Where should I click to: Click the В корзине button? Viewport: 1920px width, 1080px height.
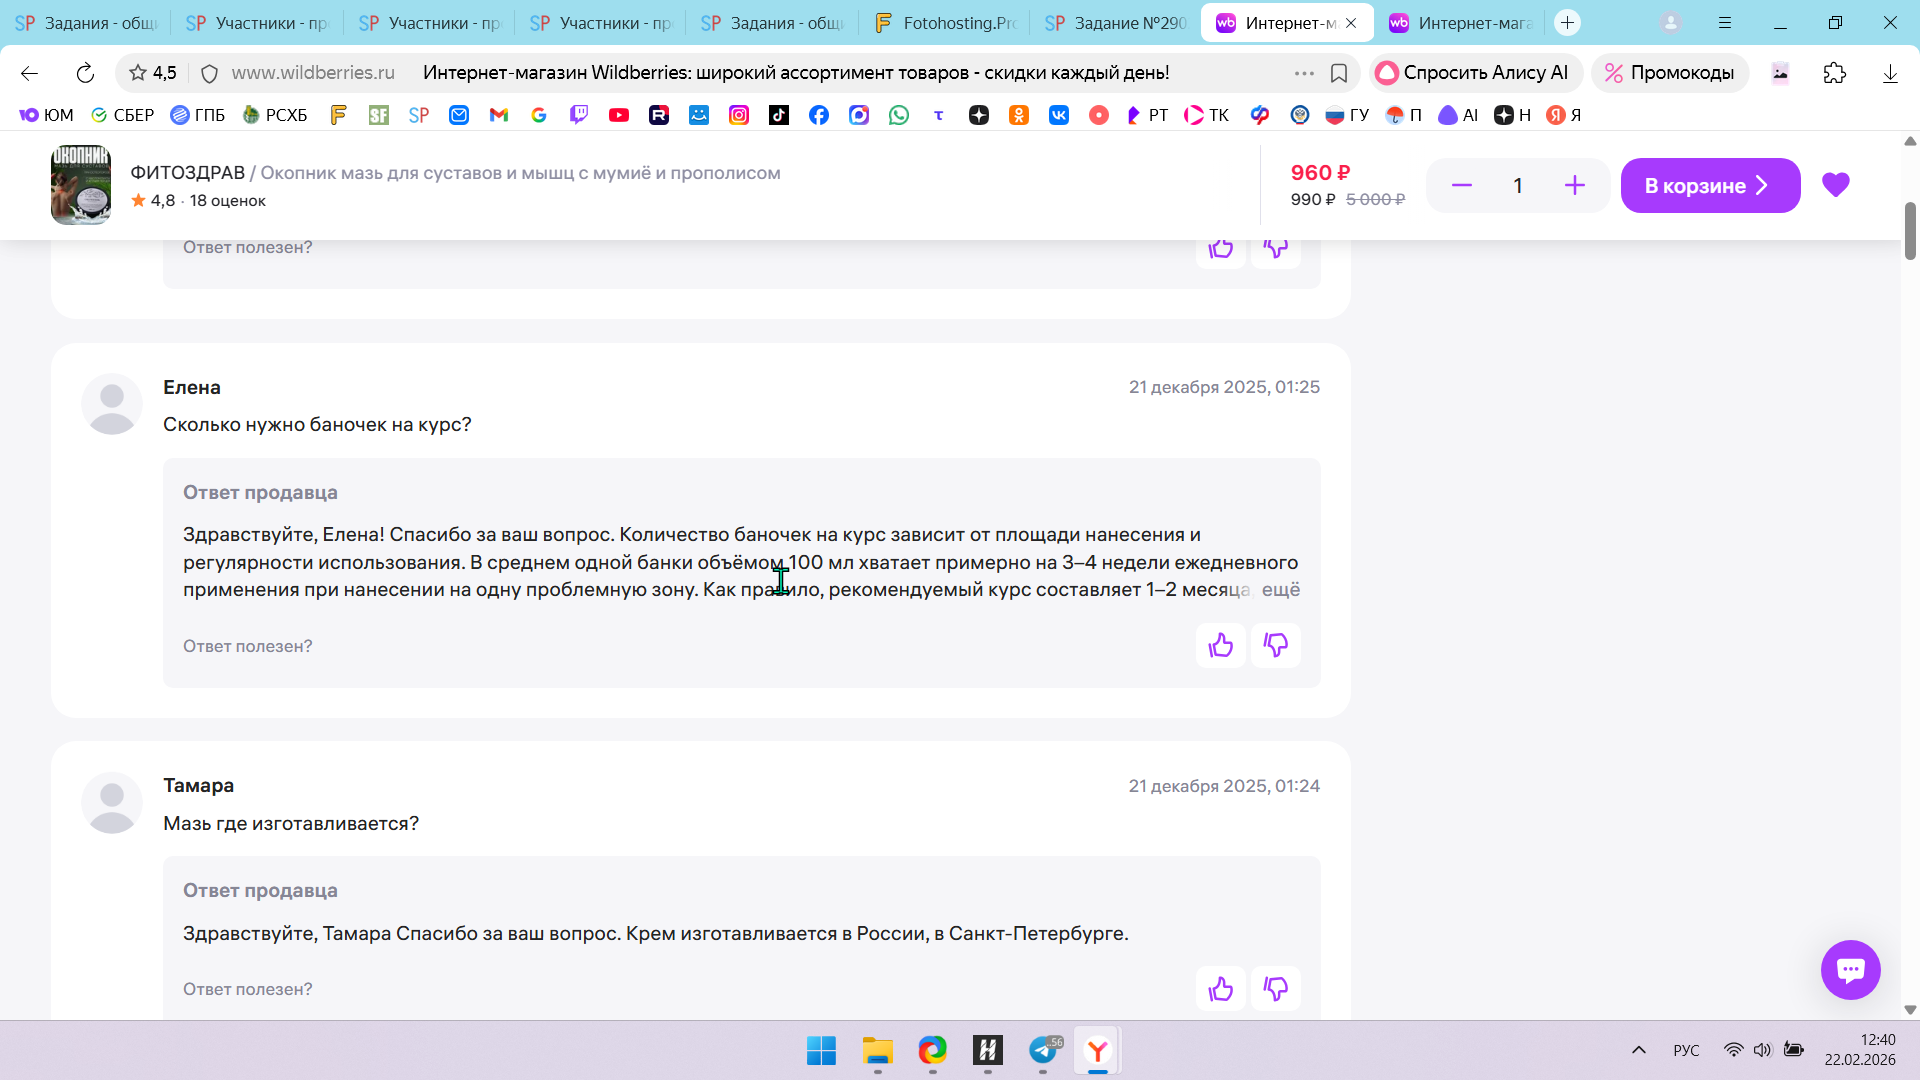pos(1709,186)
